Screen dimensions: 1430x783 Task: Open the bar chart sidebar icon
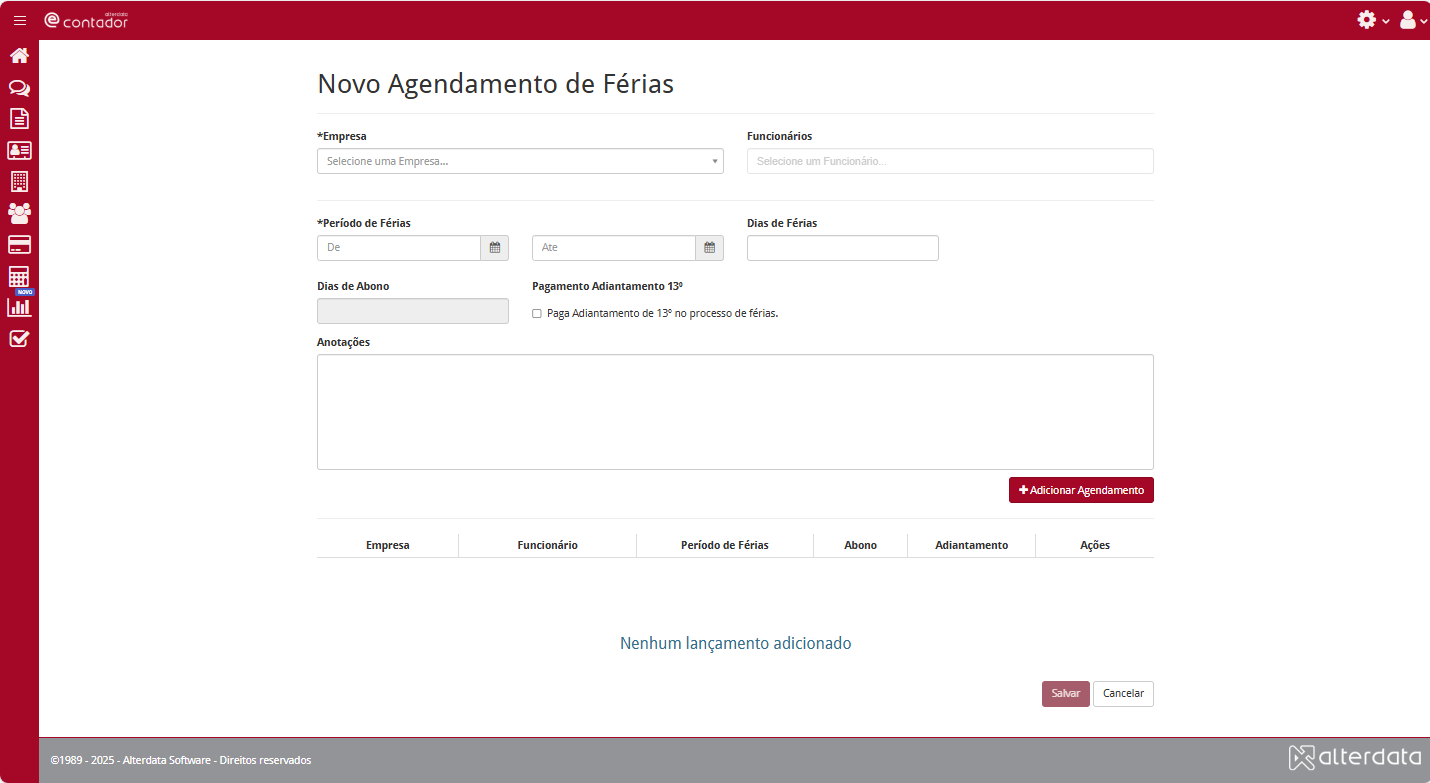pyautogui.click(x=19, y=307)
